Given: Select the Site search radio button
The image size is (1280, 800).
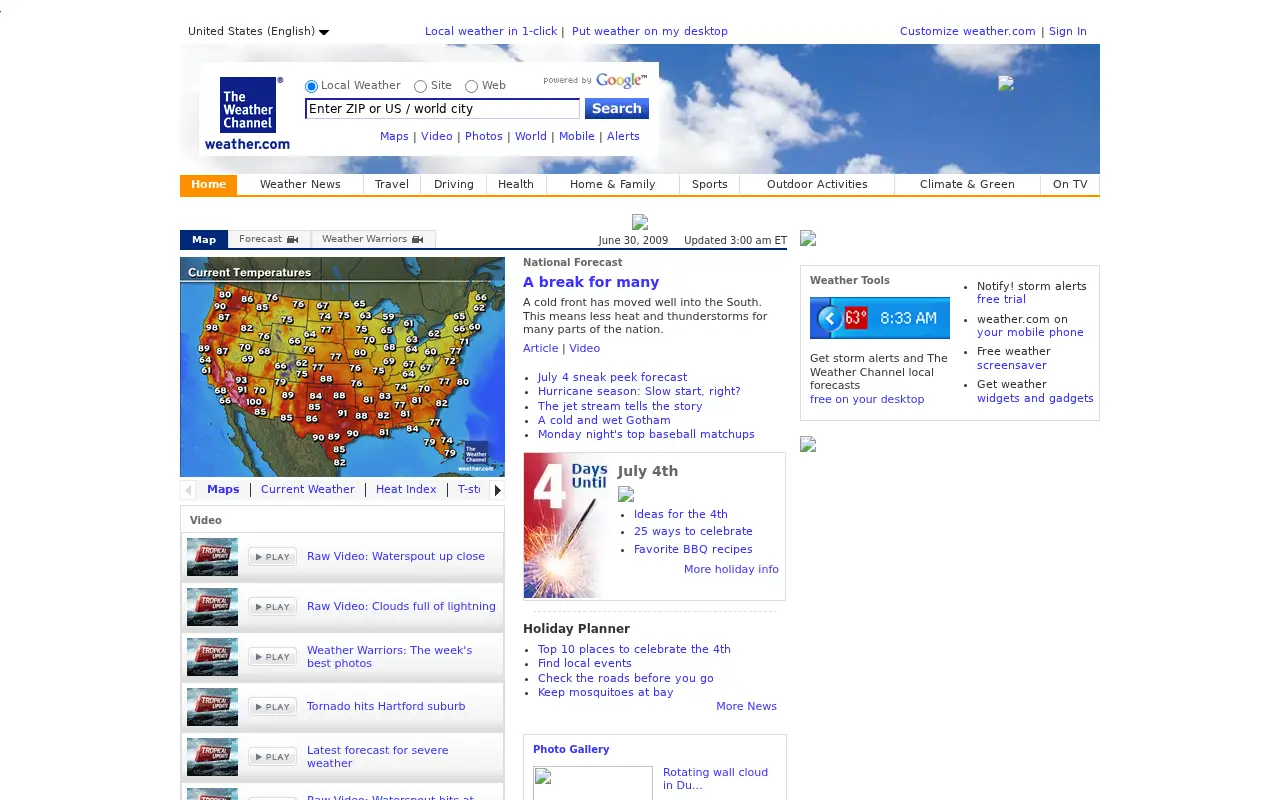Looking at the screenshot, I should 420,86.
